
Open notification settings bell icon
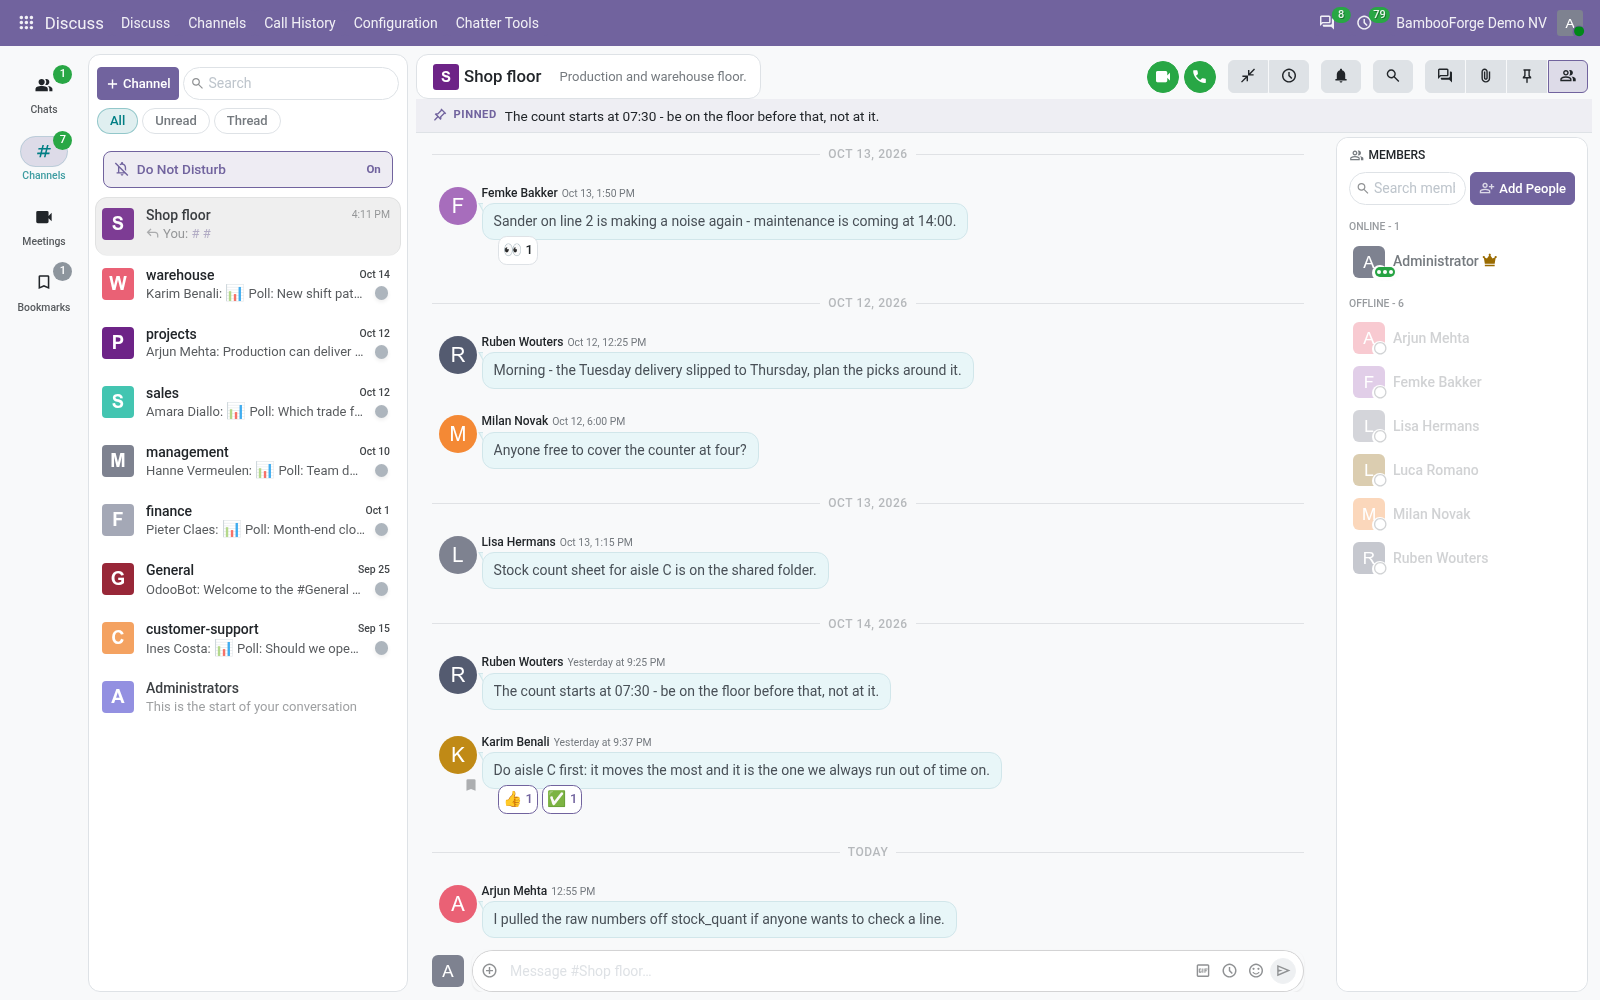tap(1341, 76)
